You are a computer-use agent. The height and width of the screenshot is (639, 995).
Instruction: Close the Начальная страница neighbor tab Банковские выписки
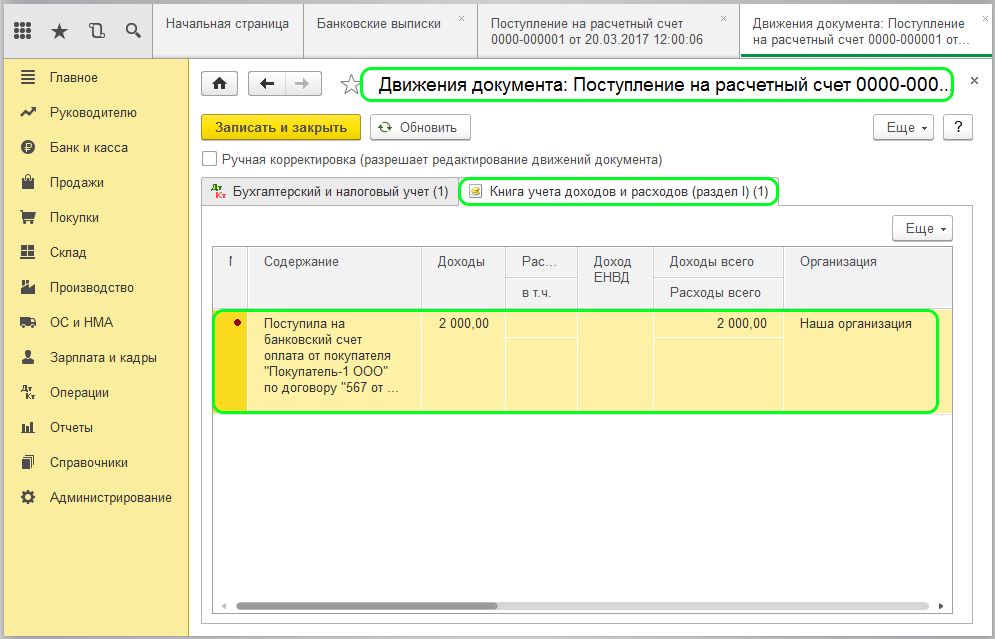461,18
